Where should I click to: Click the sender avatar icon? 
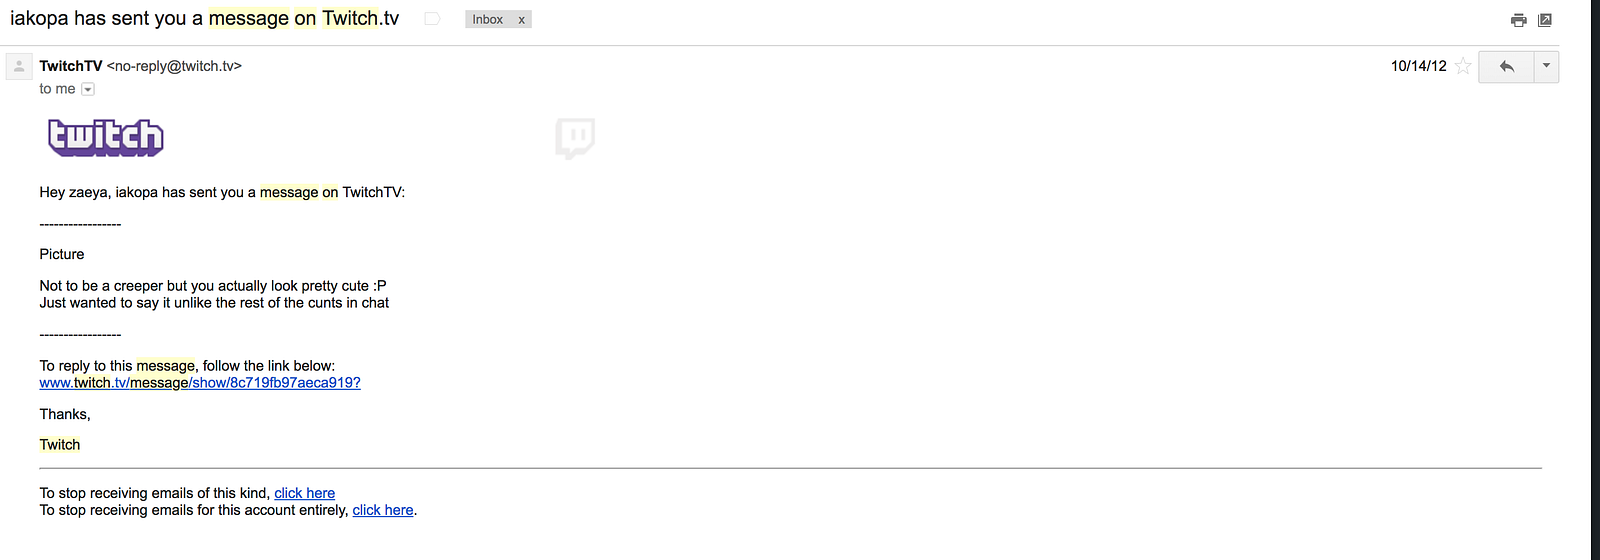coord(19,67)
